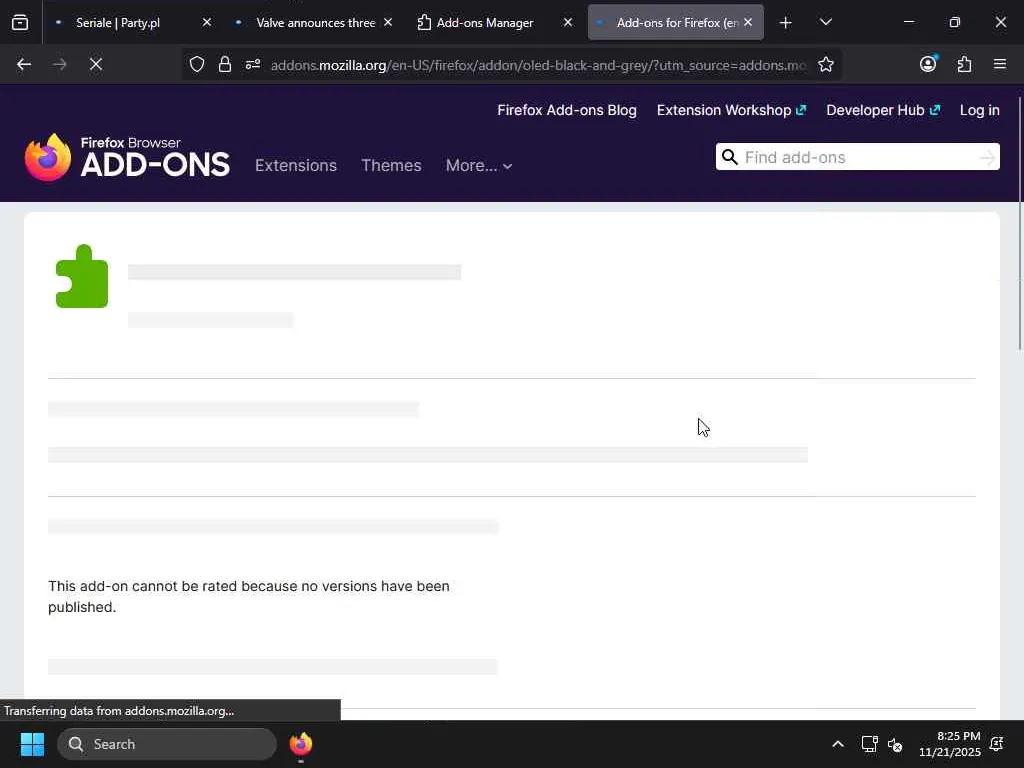Viewport: 1024px width, 768px height.
Task: Open the Firefox Add-ons Blog link
Action: point(567,110)
